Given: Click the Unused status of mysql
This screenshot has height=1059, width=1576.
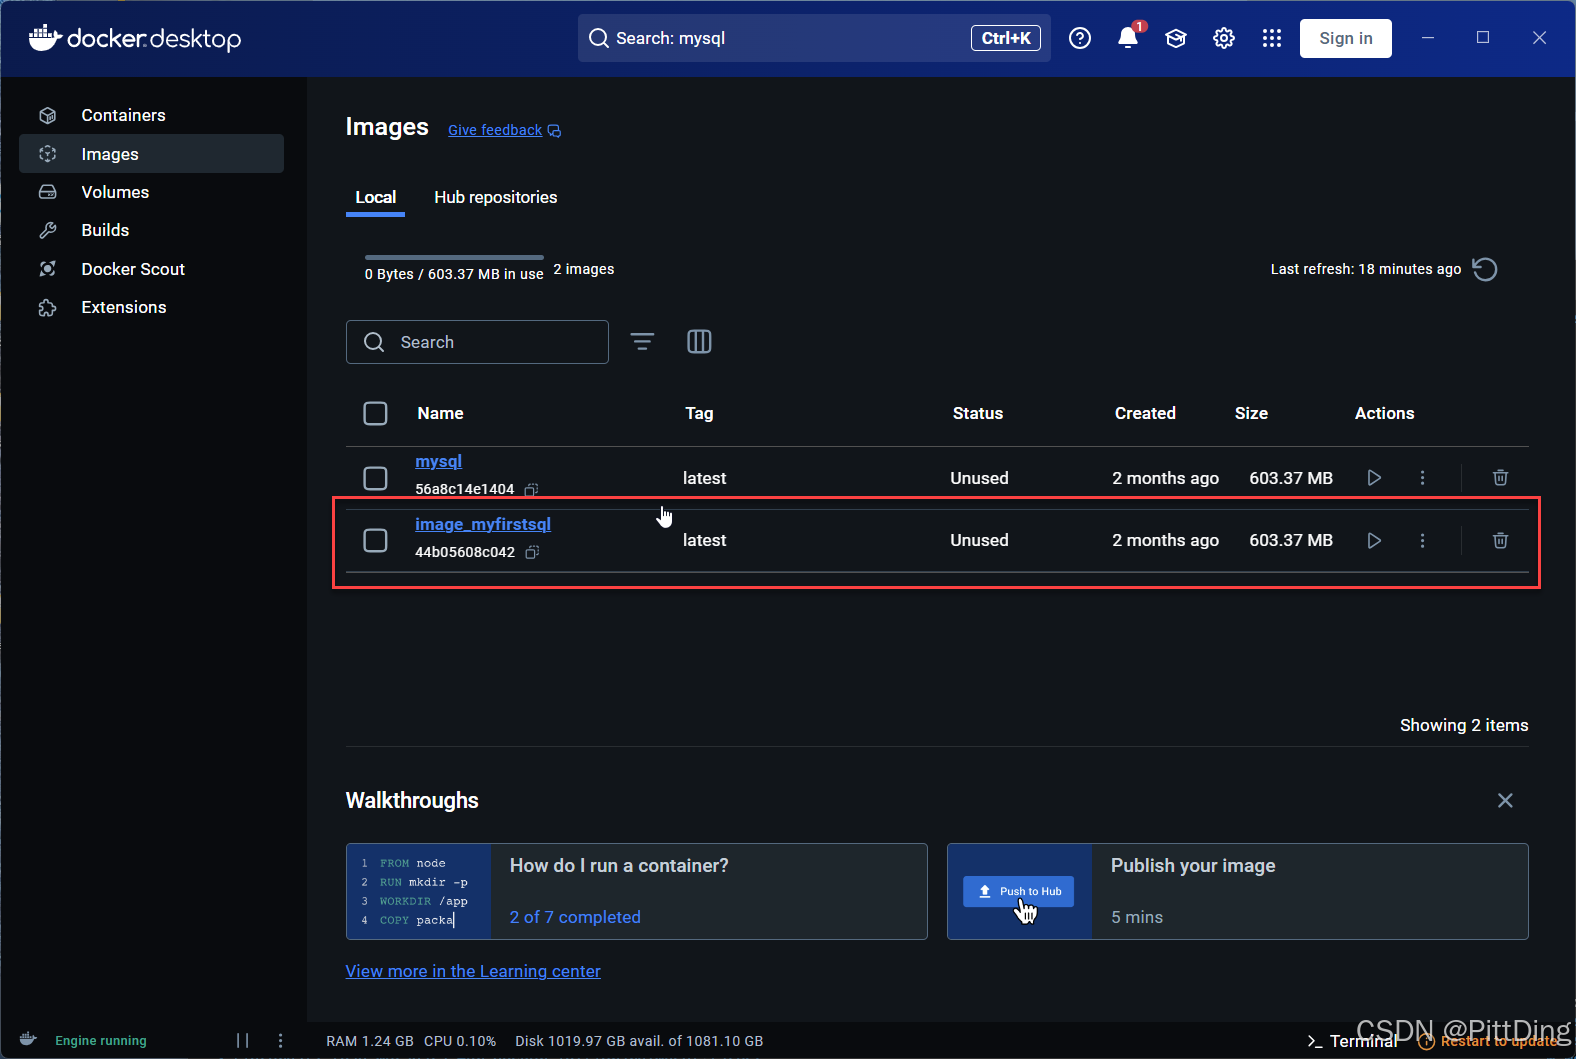Looking at the screenshot, I should coord(979,478).
